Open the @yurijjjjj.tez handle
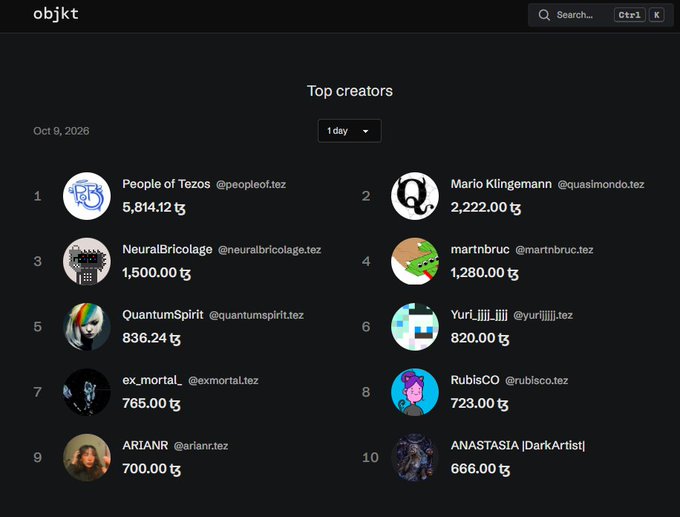Viewport: 680px width, 517px height. coord(543,315)
